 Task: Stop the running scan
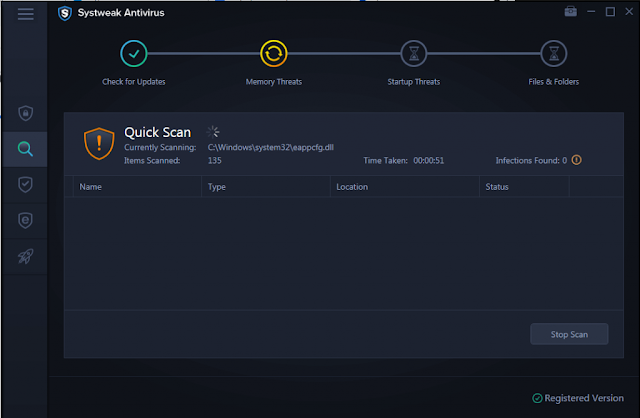tap(569, 334)
